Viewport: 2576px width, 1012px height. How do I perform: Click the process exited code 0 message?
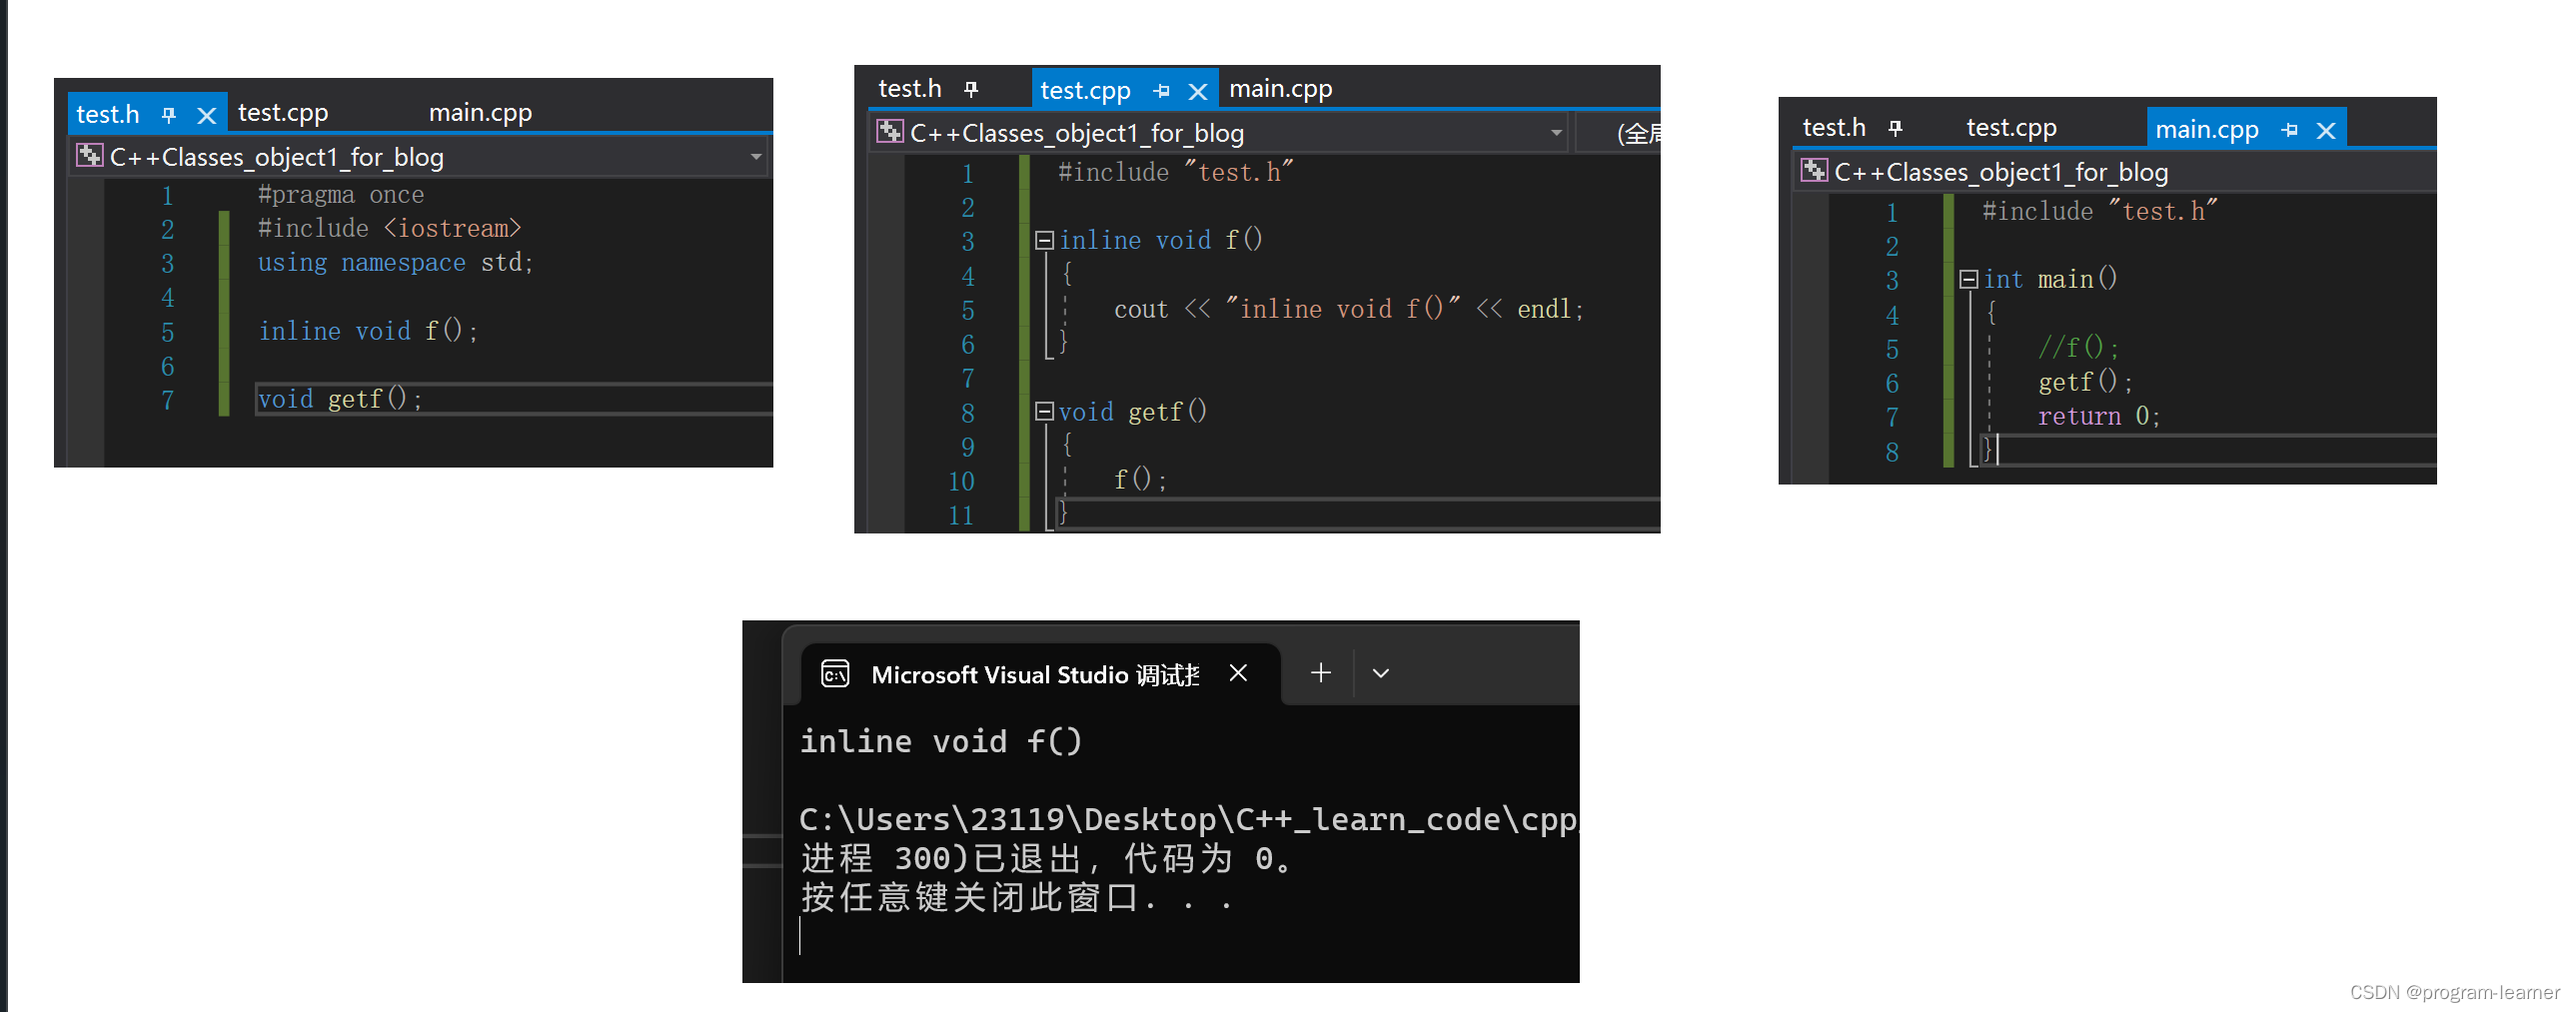tap(1046, 859)
